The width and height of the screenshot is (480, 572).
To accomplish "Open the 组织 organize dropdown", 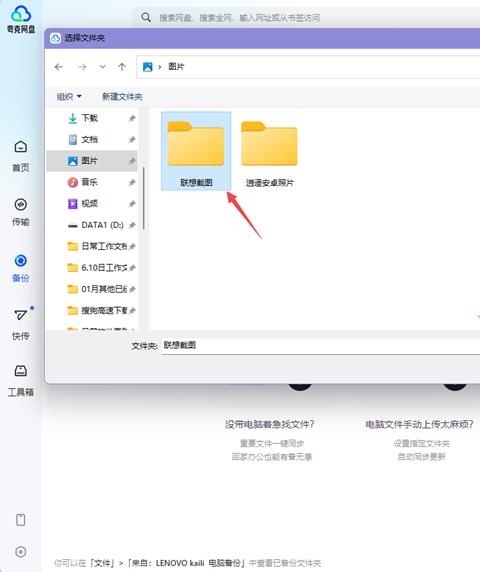I will (69, 97).
